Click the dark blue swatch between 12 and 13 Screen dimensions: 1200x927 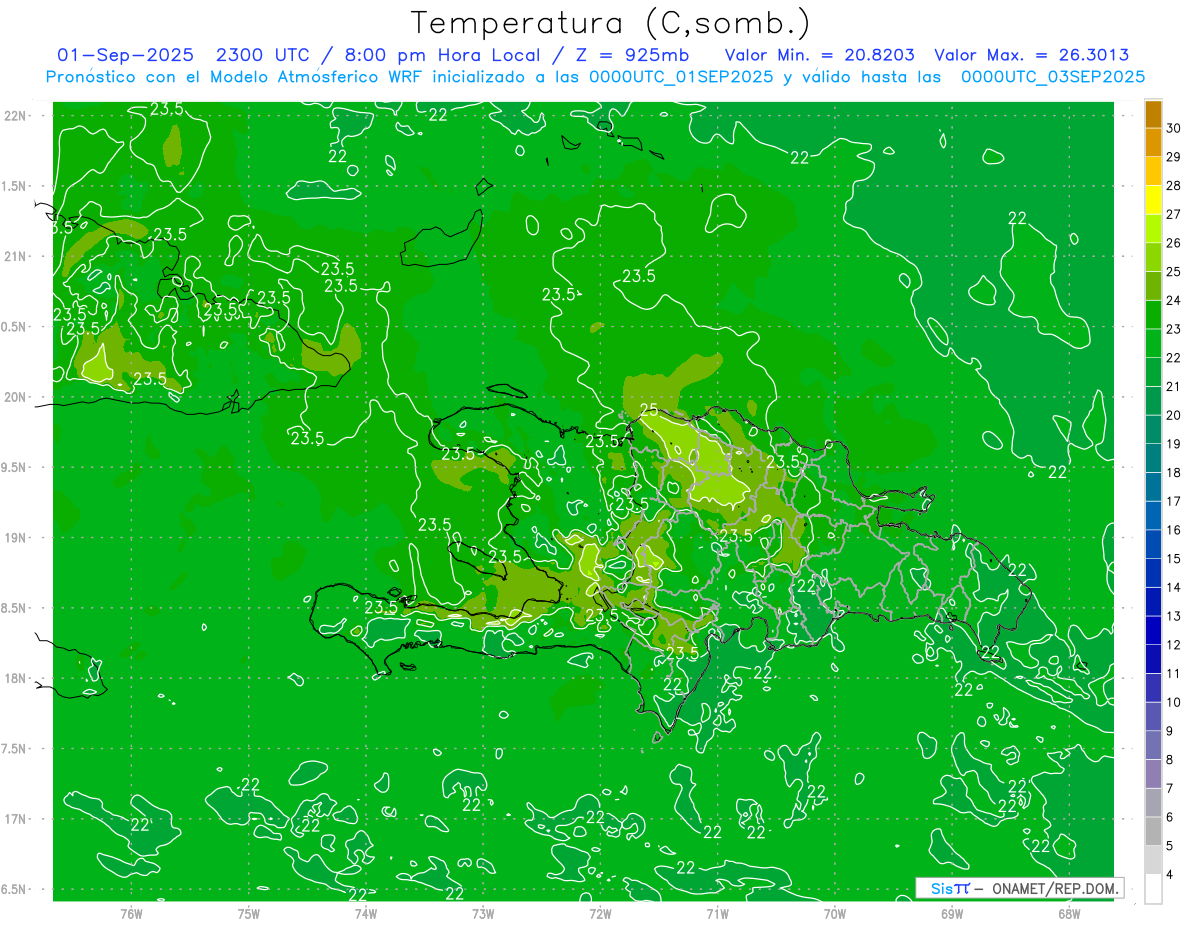[1153, 631]
